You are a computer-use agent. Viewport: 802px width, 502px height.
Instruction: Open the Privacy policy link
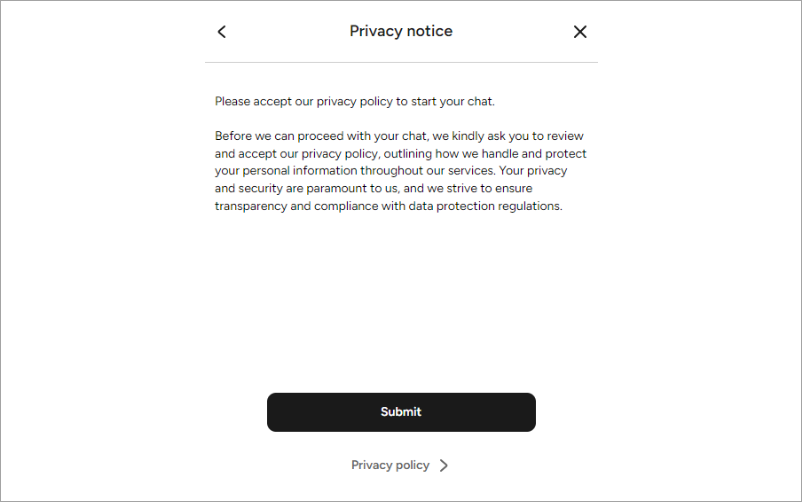click(x=390, y=465)
